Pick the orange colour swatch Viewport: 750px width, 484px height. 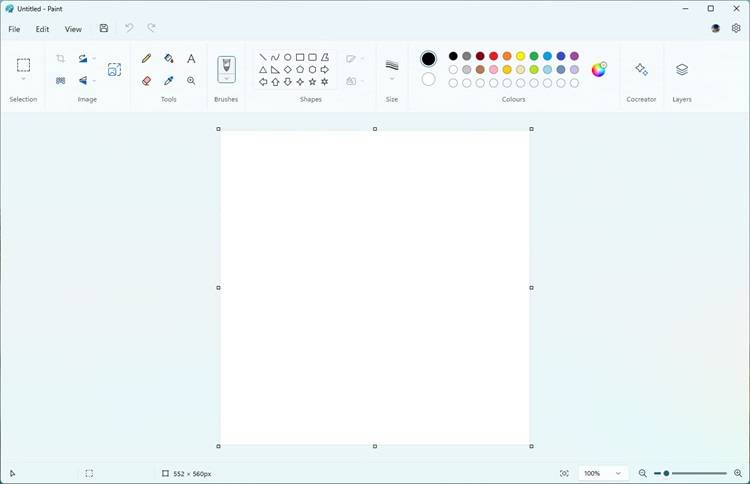click(507, 56)
